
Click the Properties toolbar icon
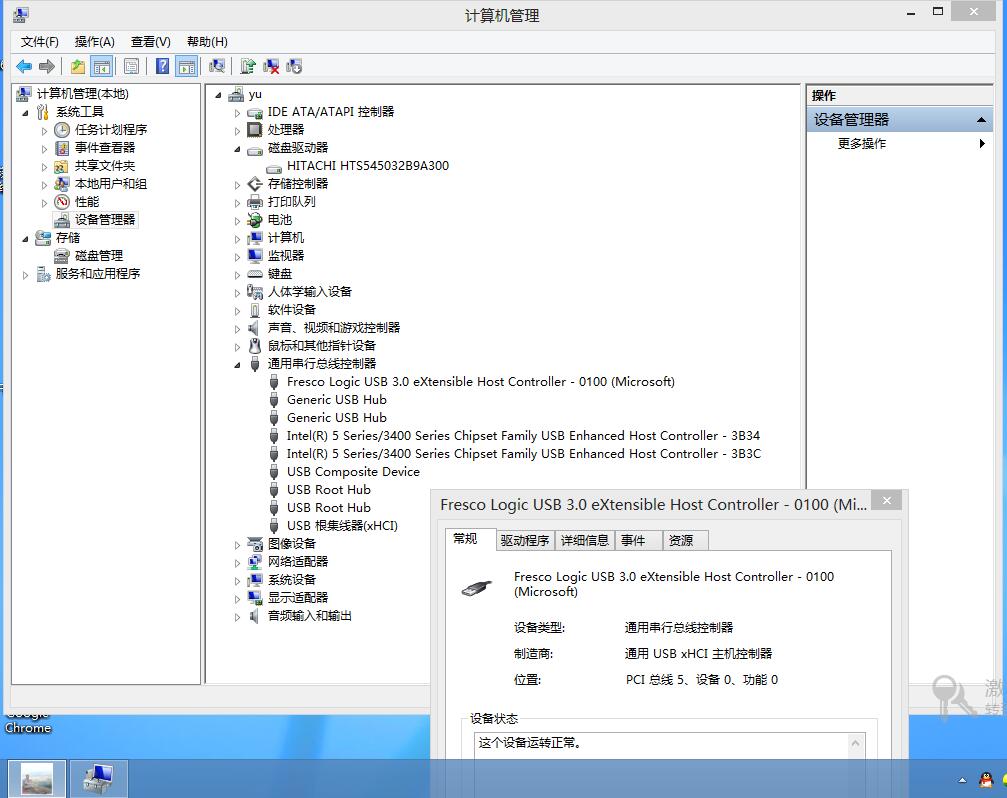click(x=131, y=66)
